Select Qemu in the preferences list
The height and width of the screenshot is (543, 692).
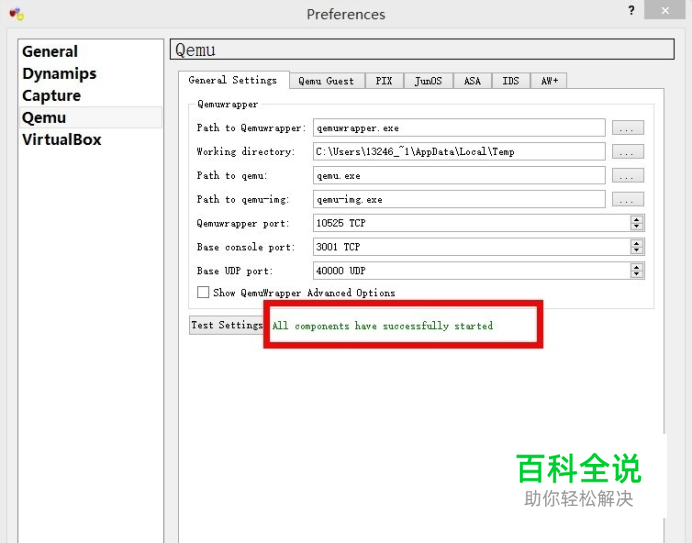(90, 117)
